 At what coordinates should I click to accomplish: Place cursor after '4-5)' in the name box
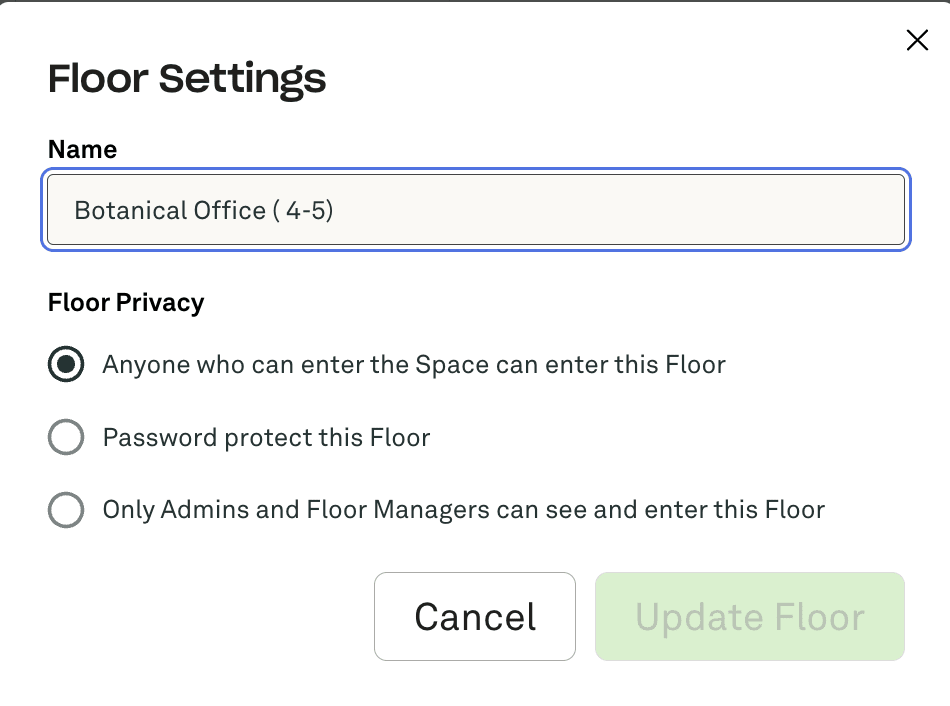335,211
